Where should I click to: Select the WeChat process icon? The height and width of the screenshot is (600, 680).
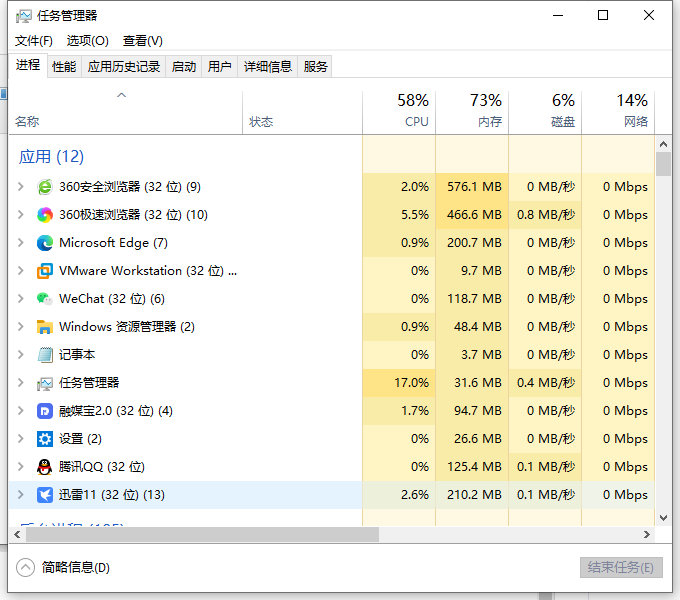point(45,299)
